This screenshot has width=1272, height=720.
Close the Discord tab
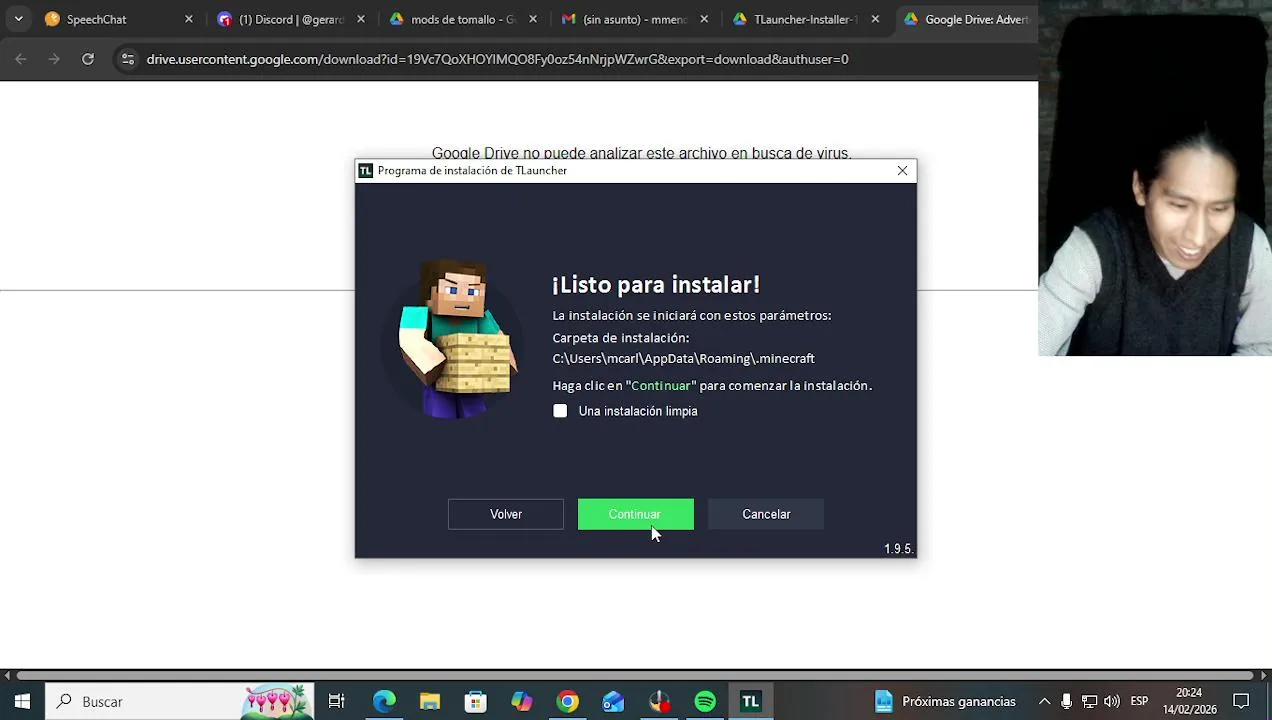361,19
